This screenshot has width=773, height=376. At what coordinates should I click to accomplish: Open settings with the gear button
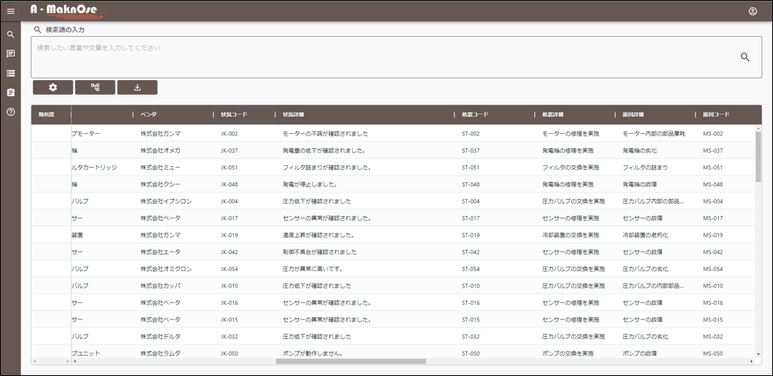pos(53,87)
